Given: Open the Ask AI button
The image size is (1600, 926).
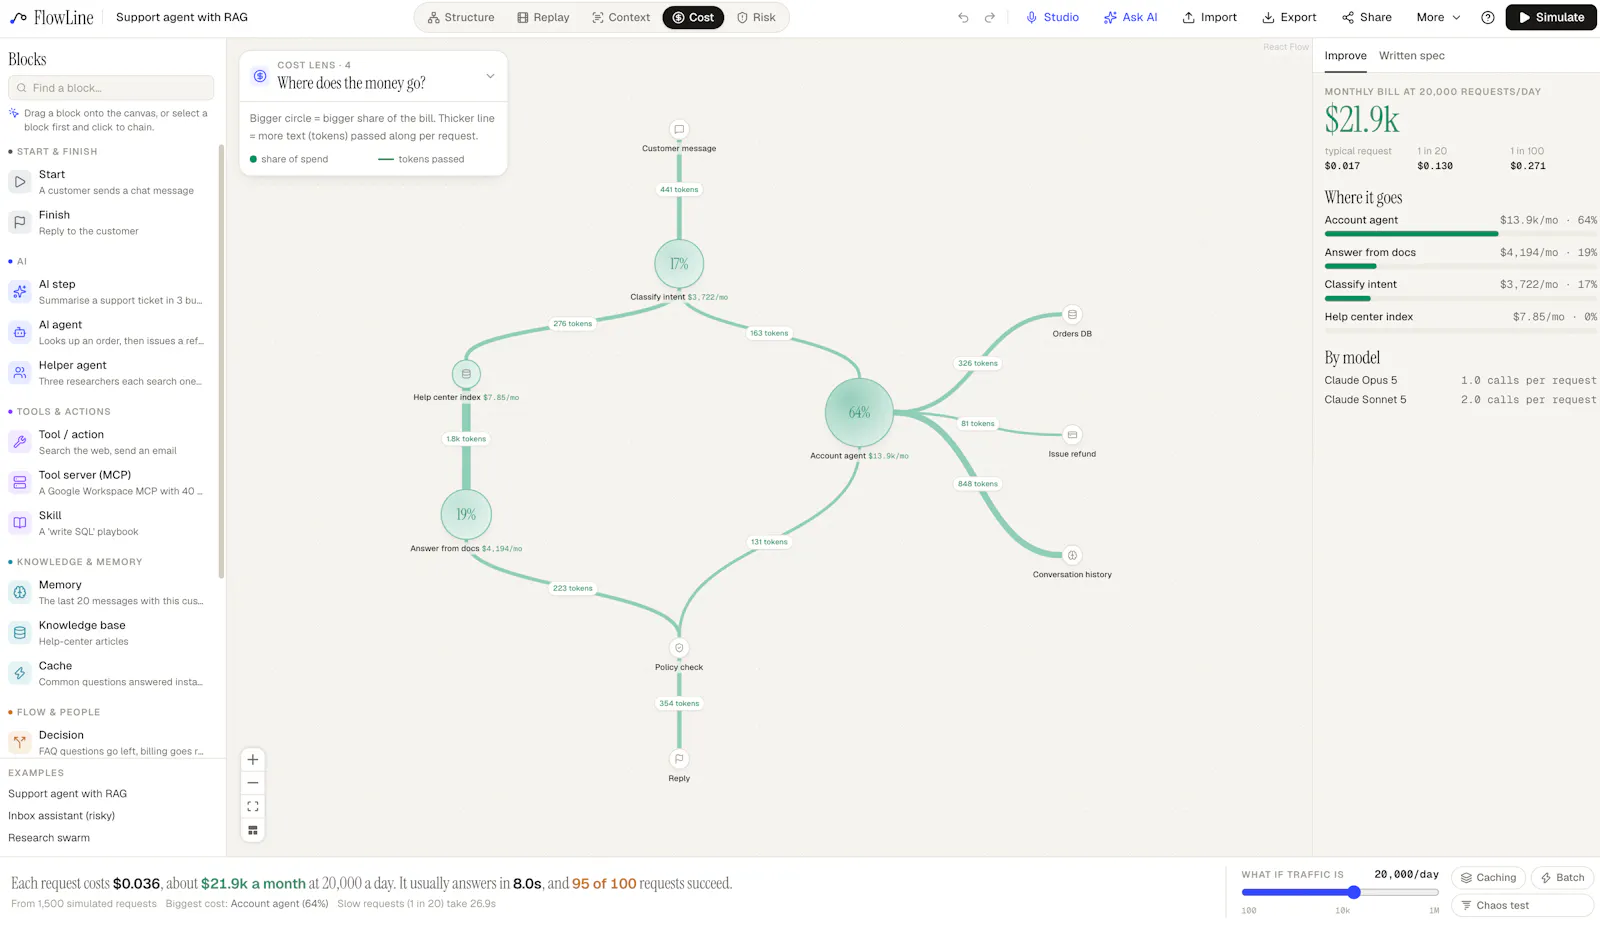Looking at the screenshot, I should (1130, 17).
